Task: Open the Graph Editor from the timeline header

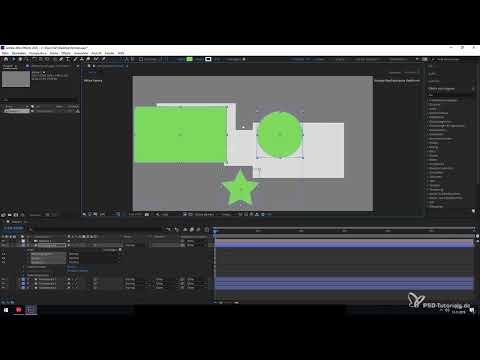Action: [x=207, y=229]
